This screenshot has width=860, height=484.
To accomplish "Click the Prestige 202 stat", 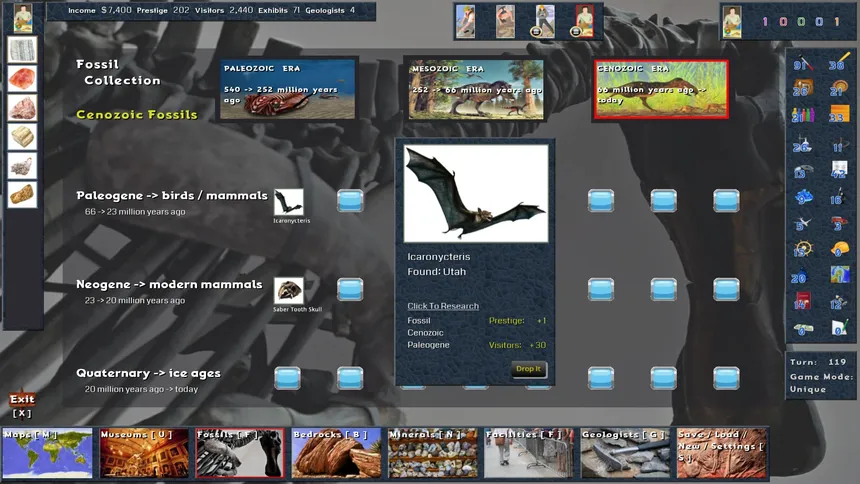I will click(x=163, y=10).
